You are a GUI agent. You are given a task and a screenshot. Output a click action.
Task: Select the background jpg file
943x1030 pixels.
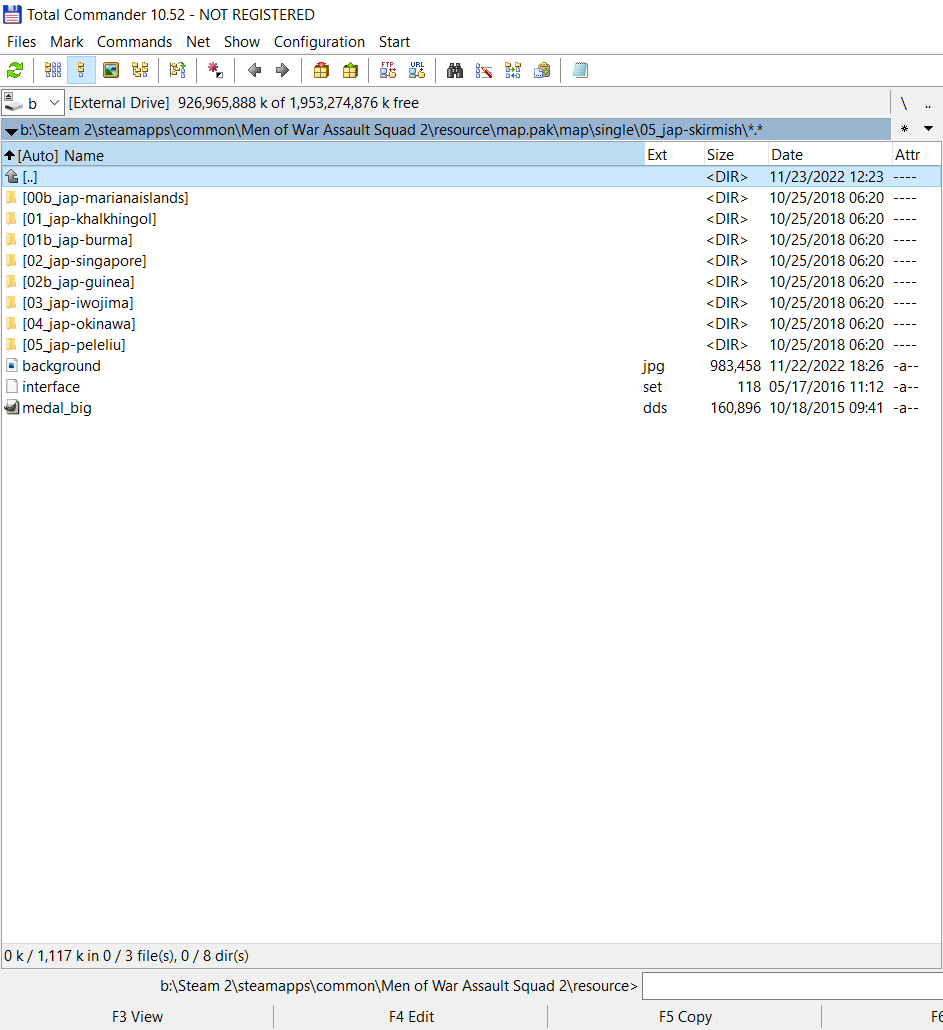(471, 366)
